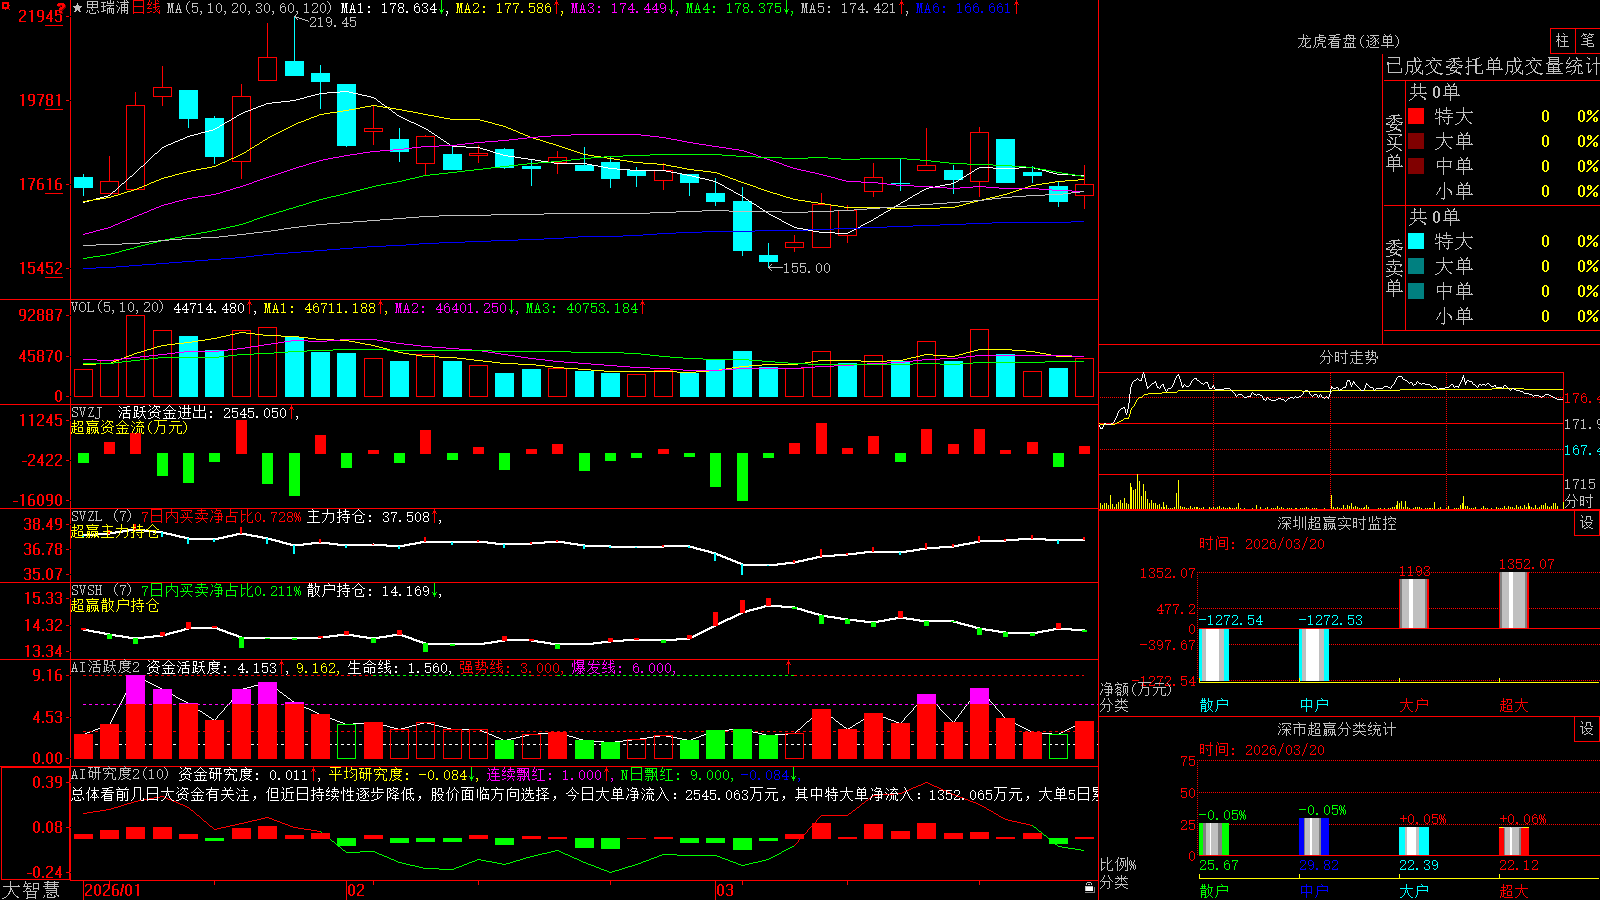The image size is (1600, 900).
Task: Click the cyan 特大 sell order swatch
Action: pos(1416,241)
